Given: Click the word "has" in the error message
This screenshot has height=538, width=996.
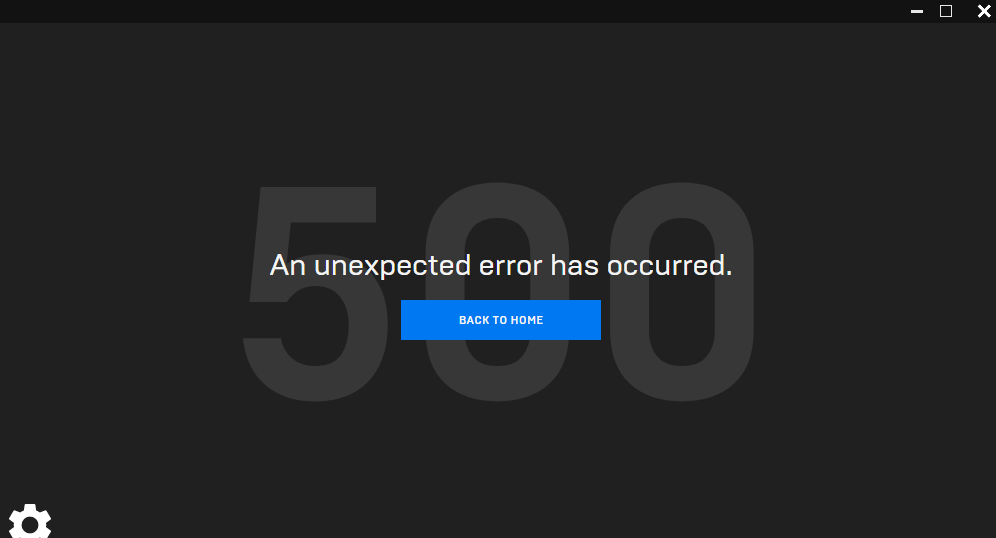Looking at the screenshot, I should pos(574,265).
